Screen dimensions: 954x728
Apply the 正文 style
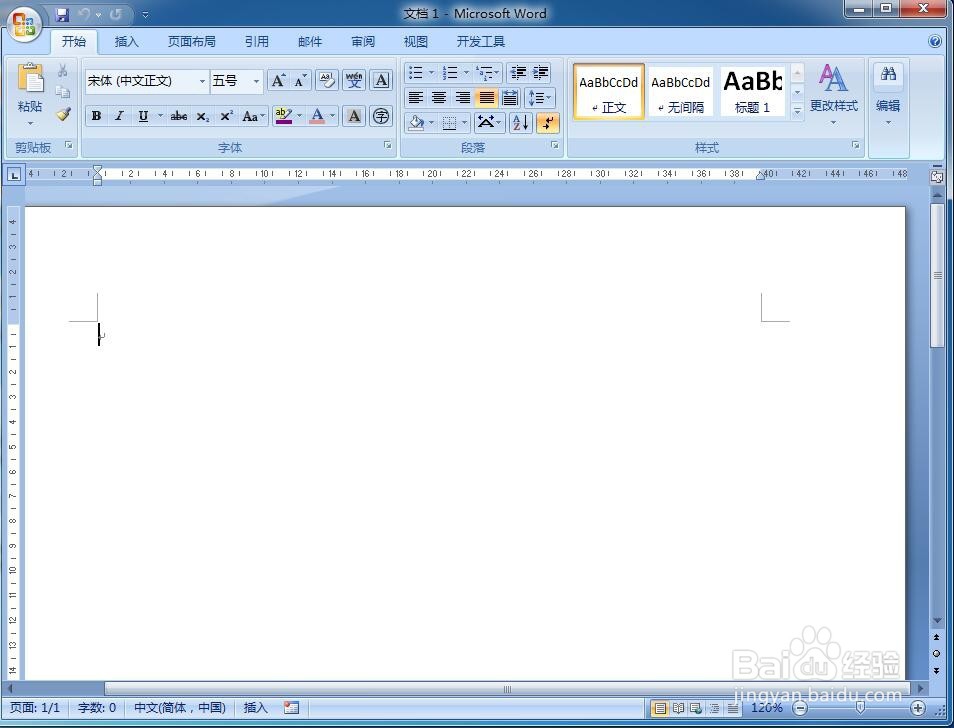608,92
